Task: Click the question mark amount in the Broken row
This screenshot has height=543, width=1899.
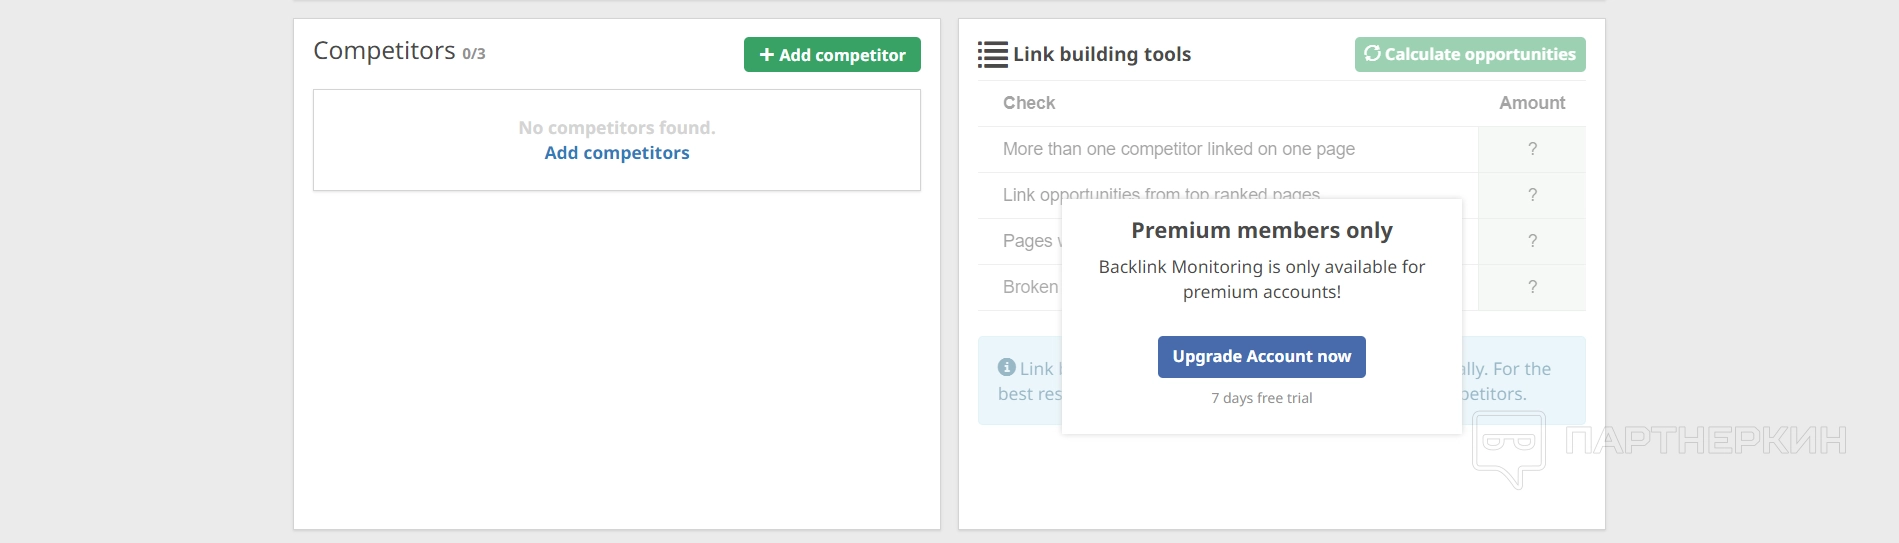Action: [1532, 287]
